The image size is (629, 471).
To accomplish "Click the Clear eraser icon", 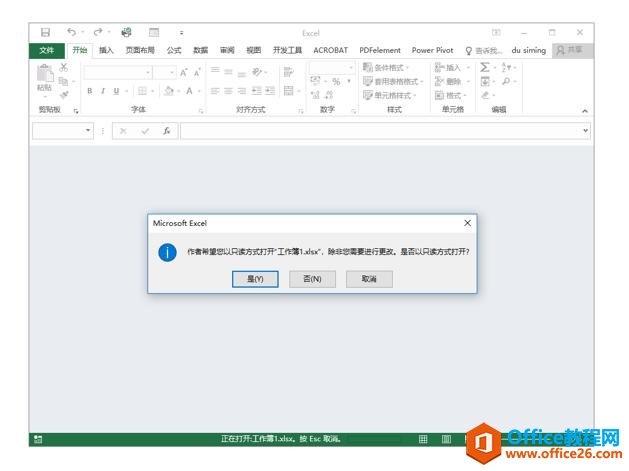I will pos(485,95).
